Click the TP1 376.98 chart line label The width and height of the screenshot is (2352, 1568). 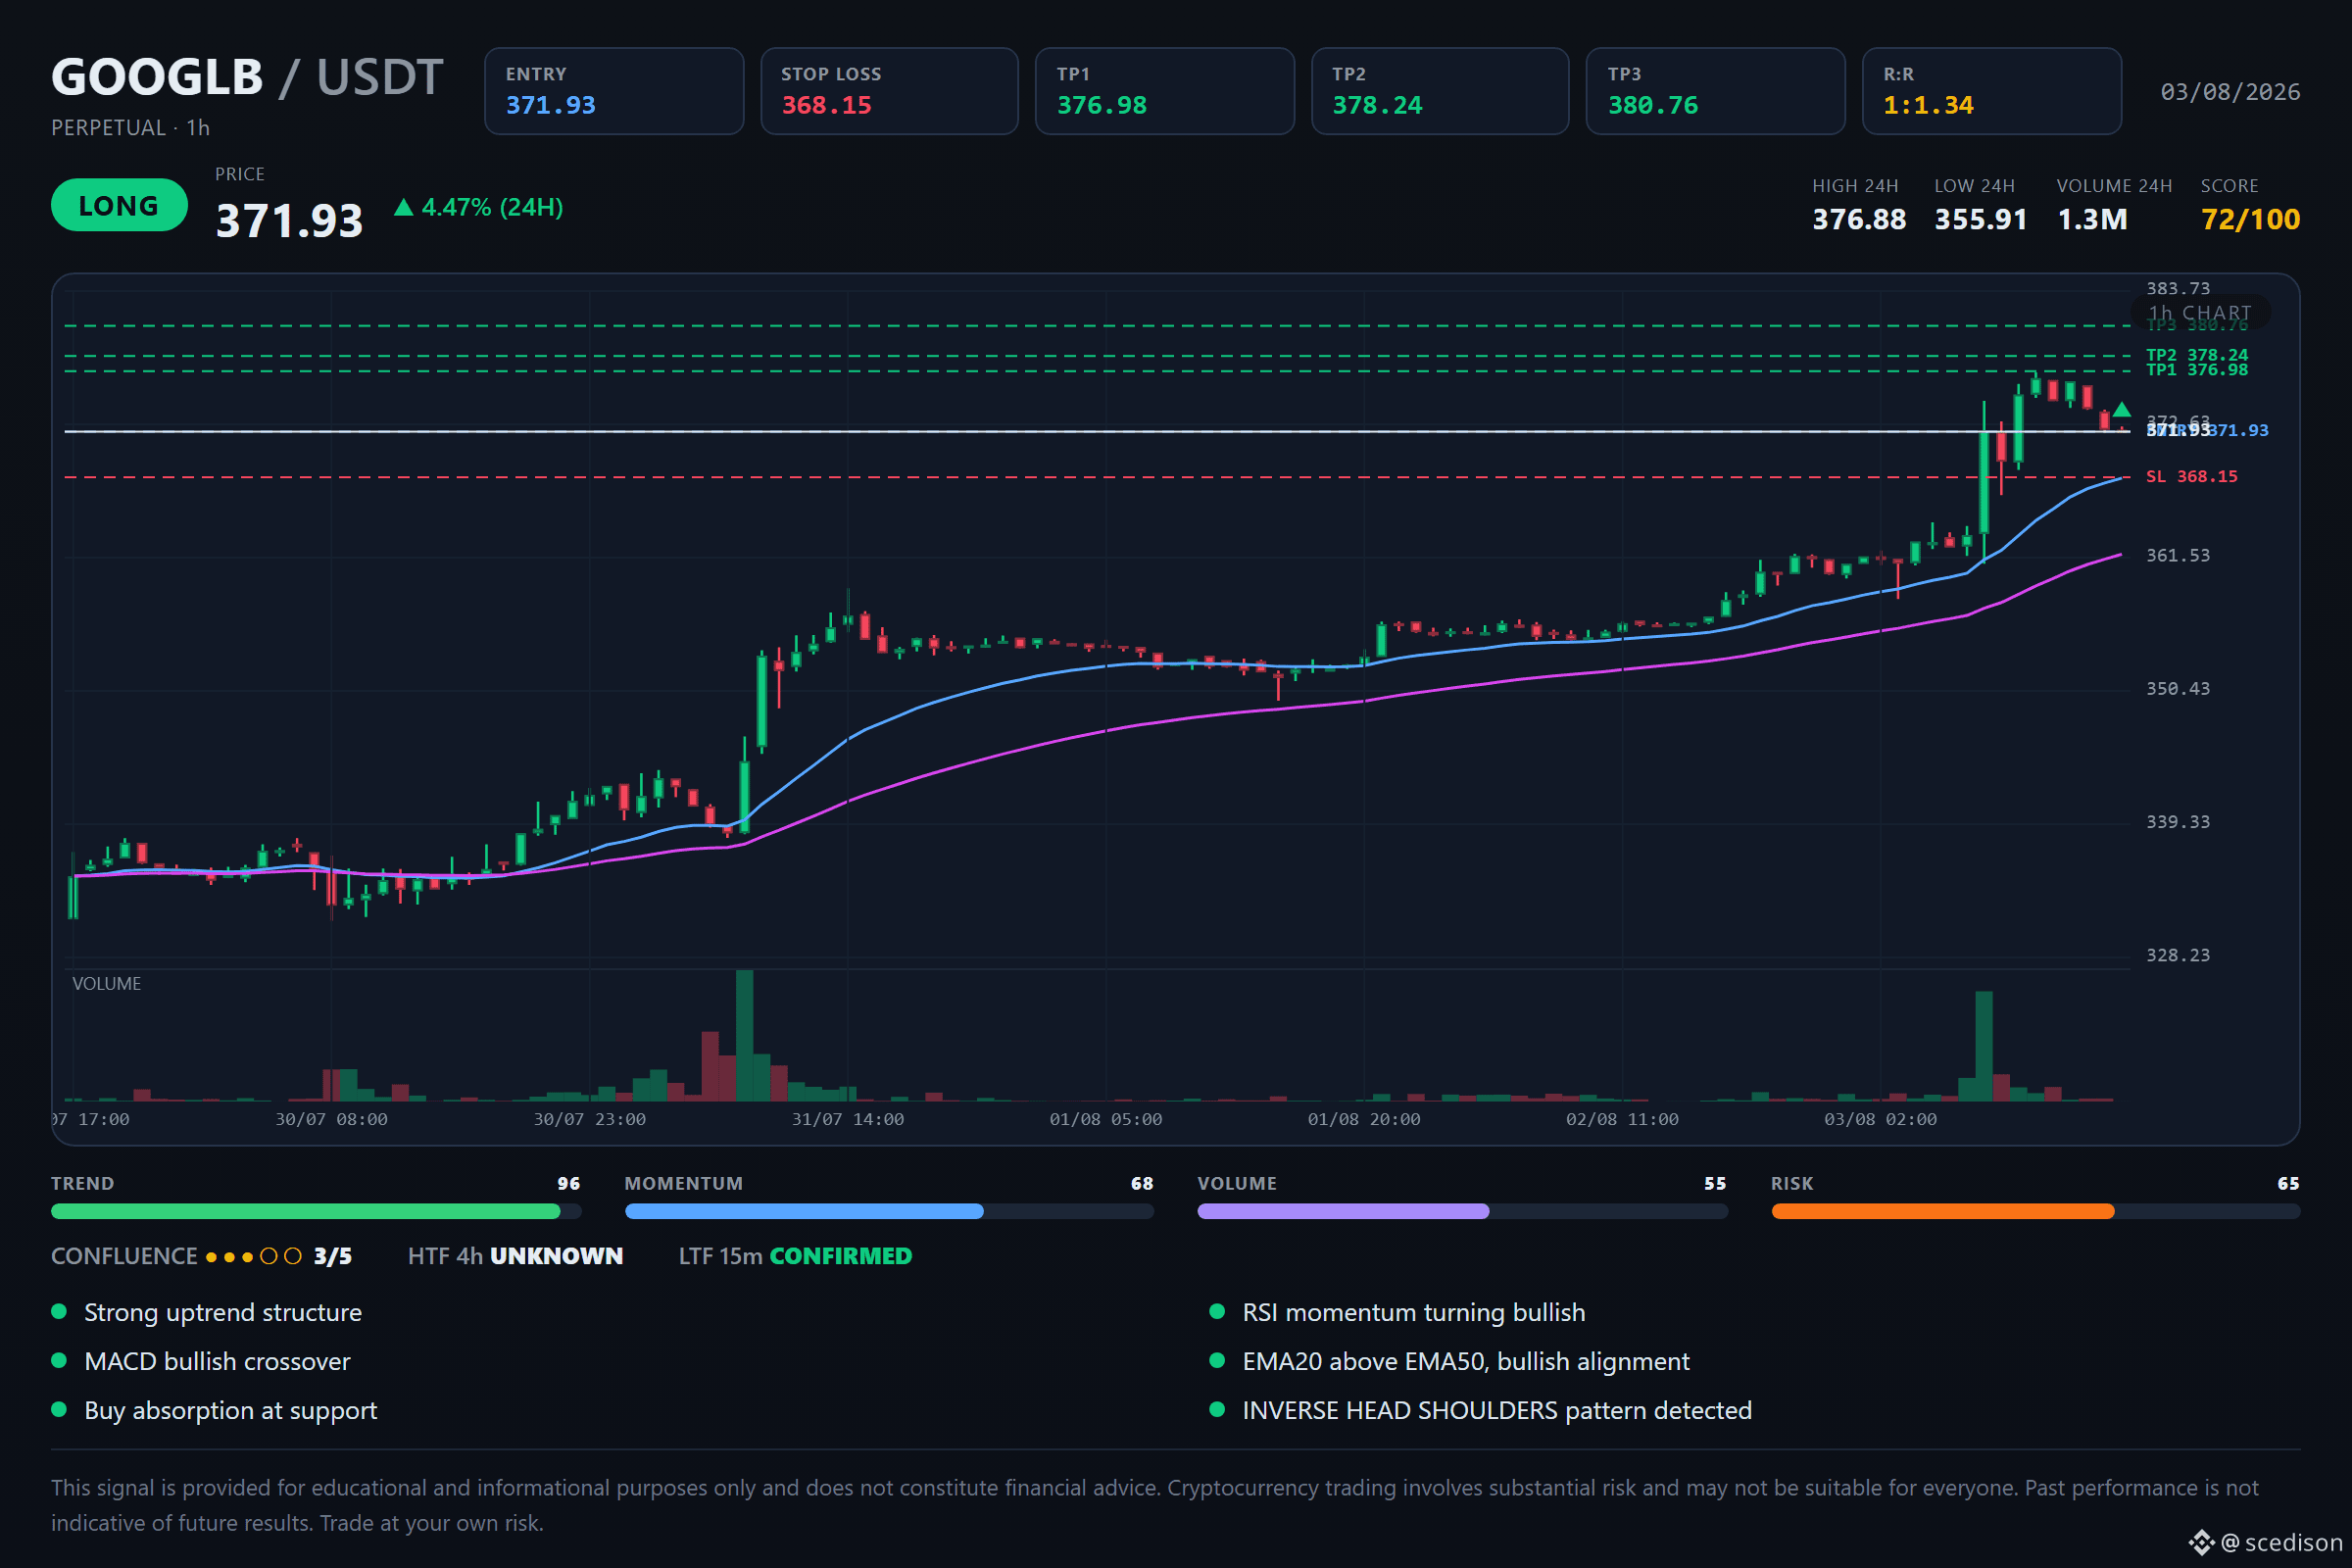[2196, 370]
